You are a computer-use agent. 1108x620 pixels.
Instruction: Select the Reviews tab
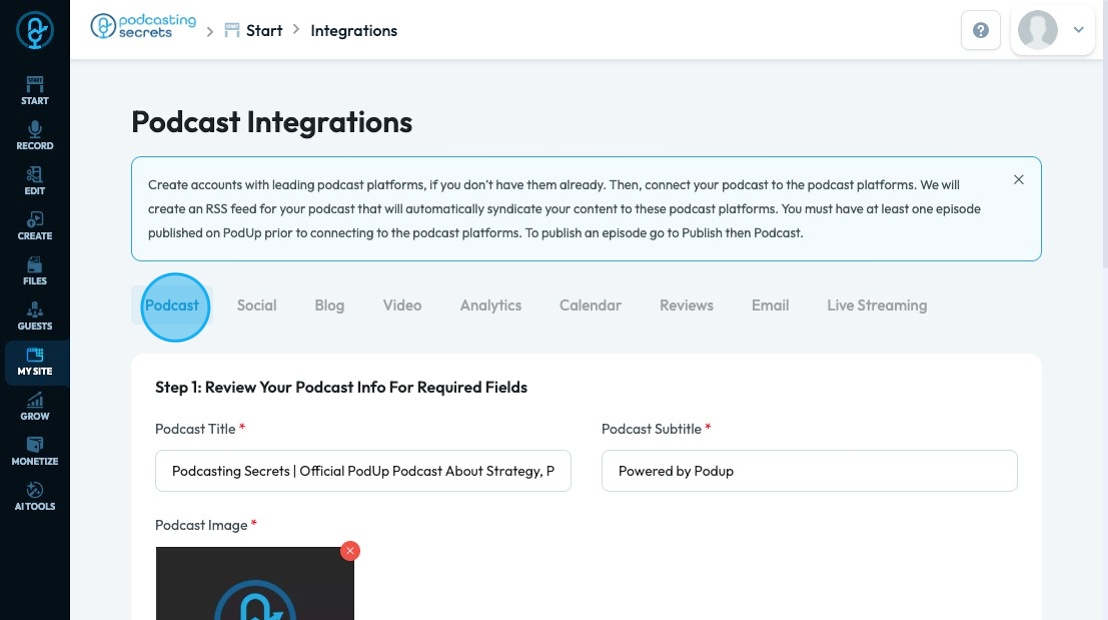686,306
